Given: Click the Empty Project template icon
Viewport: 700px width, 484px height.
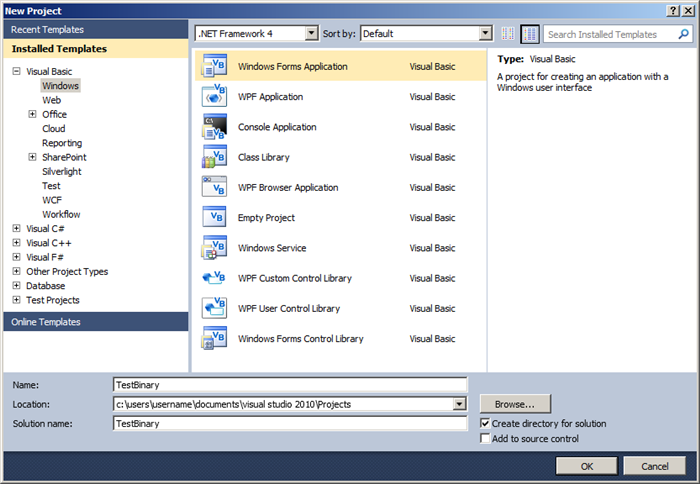Looking at the screenshot, I should [214, 217].
